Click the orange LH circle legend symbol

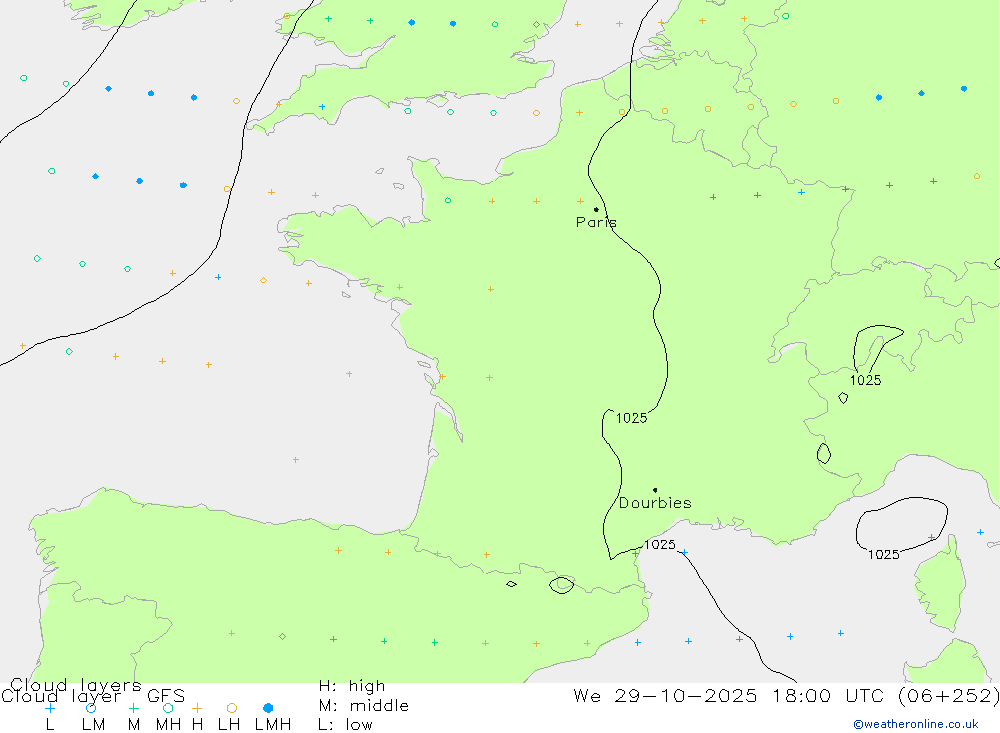232,708
